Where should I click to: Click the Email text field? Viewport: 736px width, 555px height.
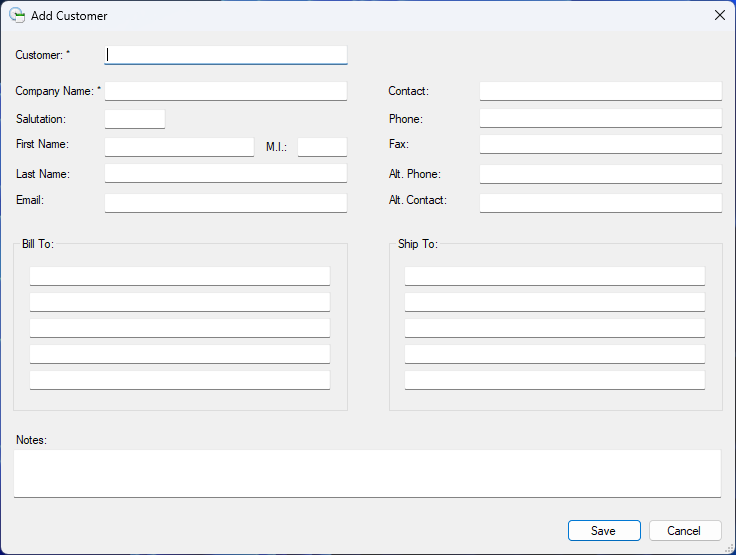(x=226, y=203)
